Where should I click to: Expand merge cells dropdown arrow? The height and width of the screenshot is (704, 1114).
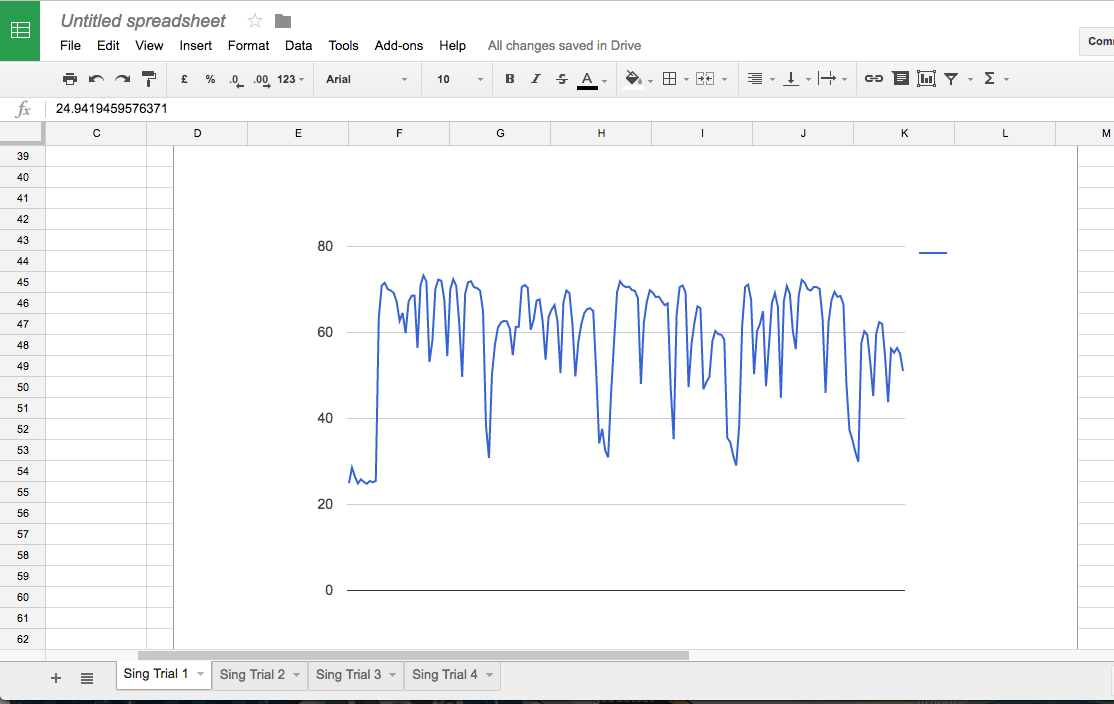click(x=725, y=80)
